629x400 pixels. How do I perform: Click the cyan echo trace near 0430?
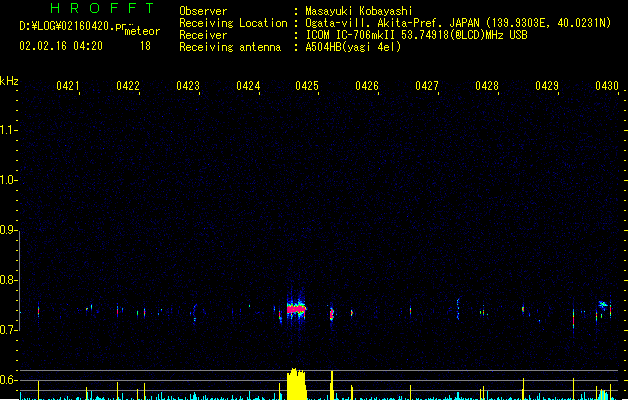point(603,305)
